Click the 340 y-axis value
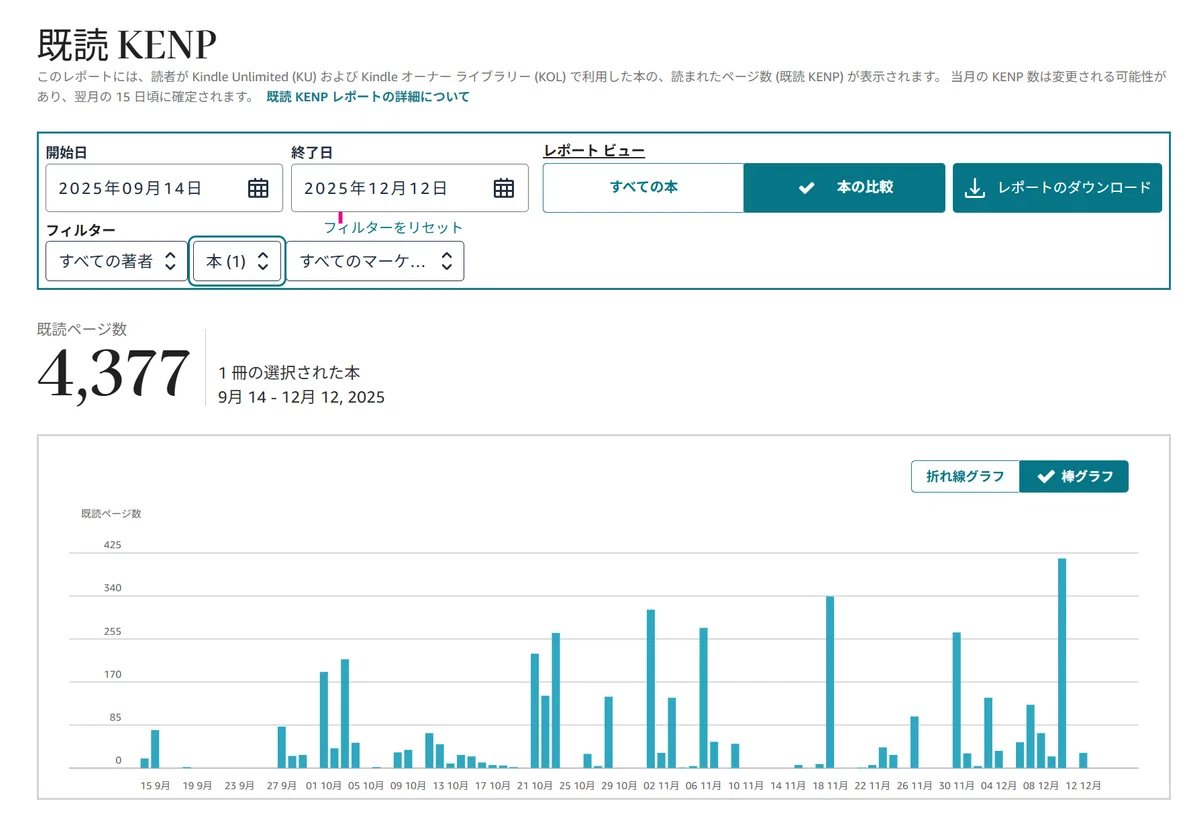The height and width of the screenshot is (814, 1200). click(x=112, y=588)
